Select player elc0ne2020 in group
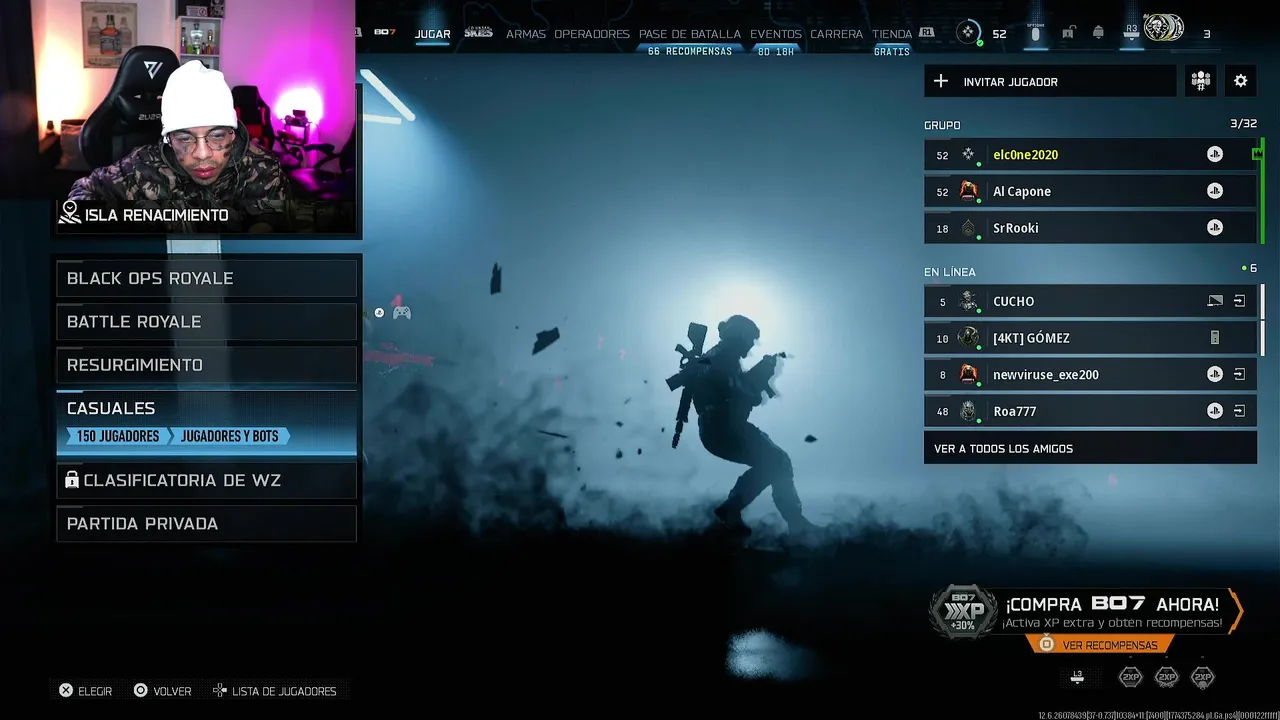The height and width of the screenshot is (720, 1280). point(1090,154)
